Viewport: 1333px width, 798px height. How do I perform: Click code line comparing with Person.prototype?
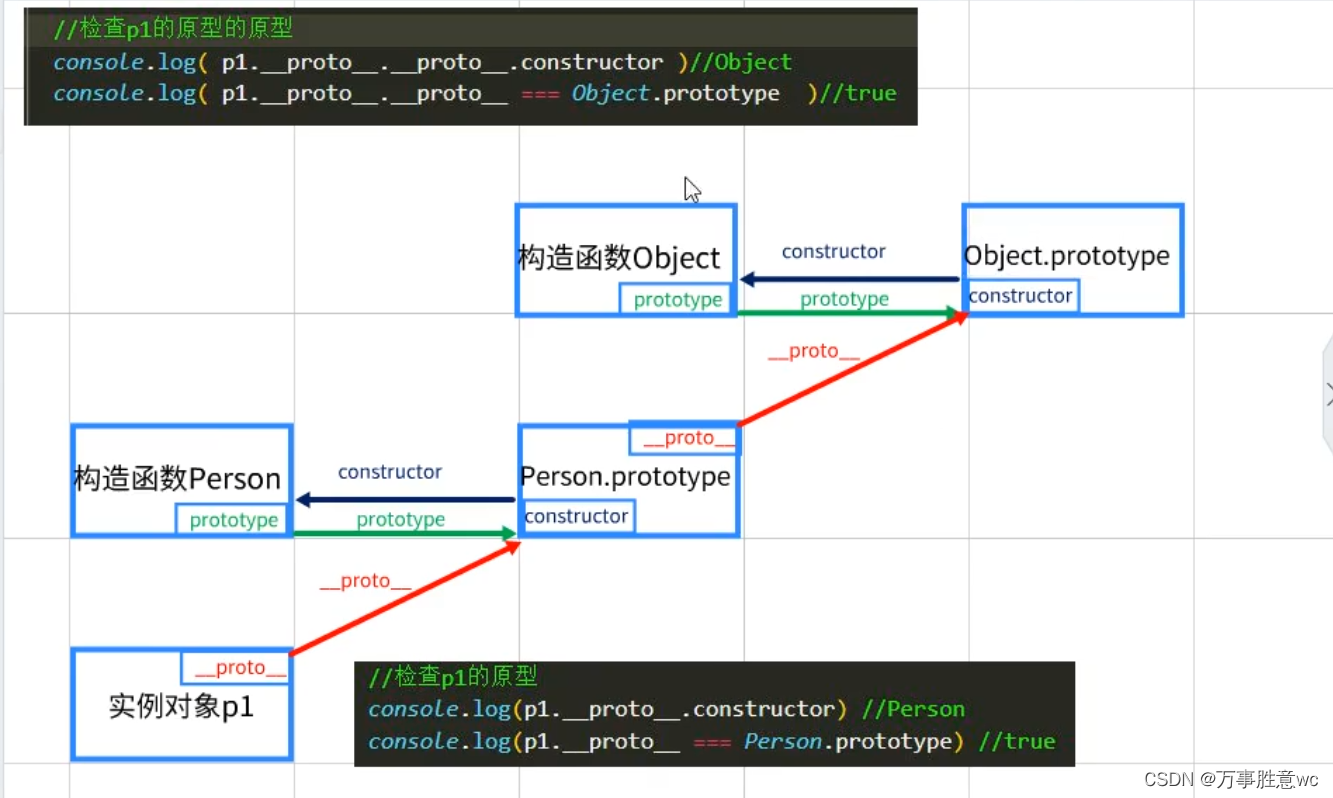(x=711, y=741)
